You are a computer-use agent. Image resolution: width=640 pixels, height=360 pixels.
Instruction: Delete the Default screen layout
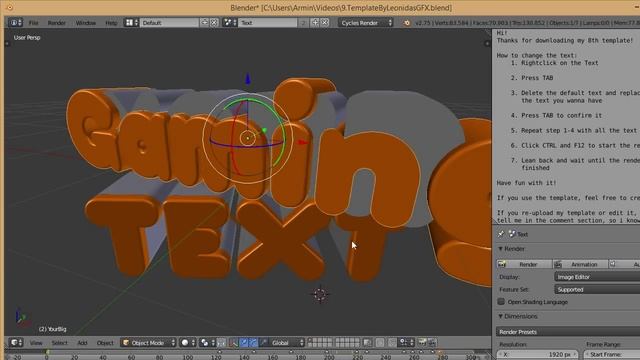[x=214, y=23]
